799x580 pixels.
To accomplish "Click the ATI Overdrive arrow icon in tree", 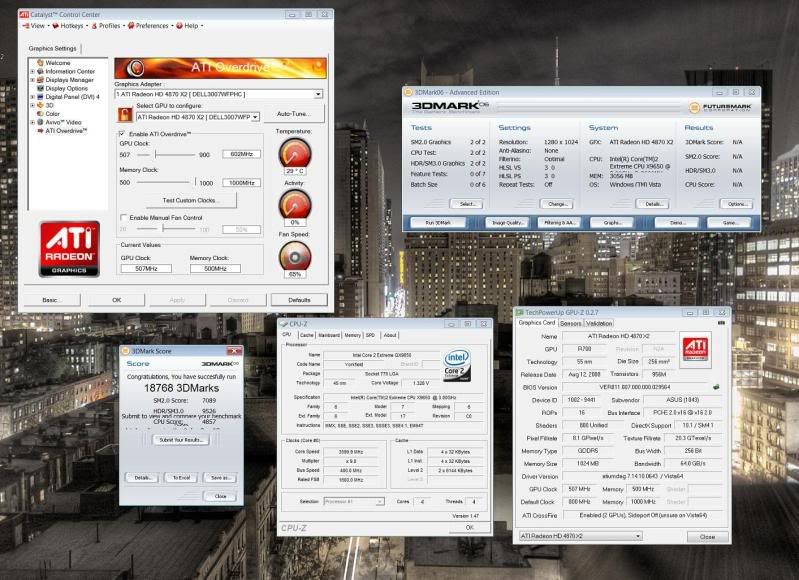I will pos(40,131).
